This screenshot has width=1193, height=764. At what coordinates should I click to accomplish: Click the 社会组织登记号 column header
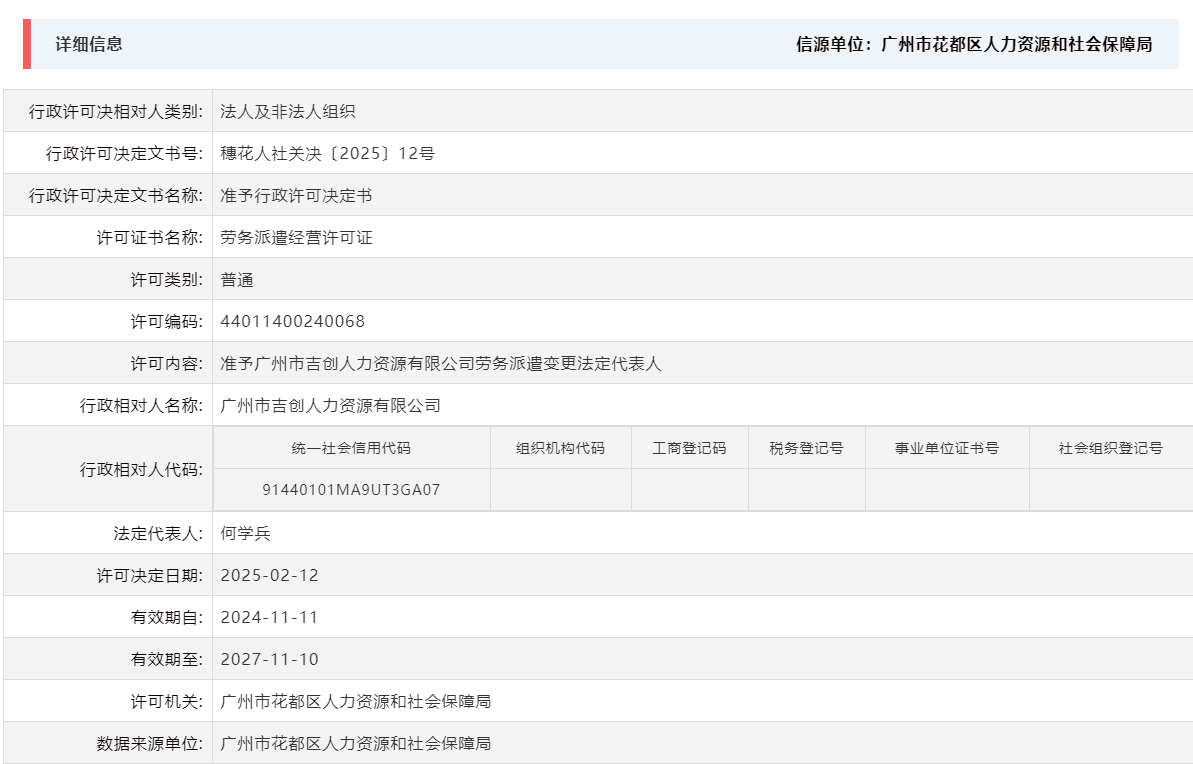pyautogui.click(x=1109, y=447)
